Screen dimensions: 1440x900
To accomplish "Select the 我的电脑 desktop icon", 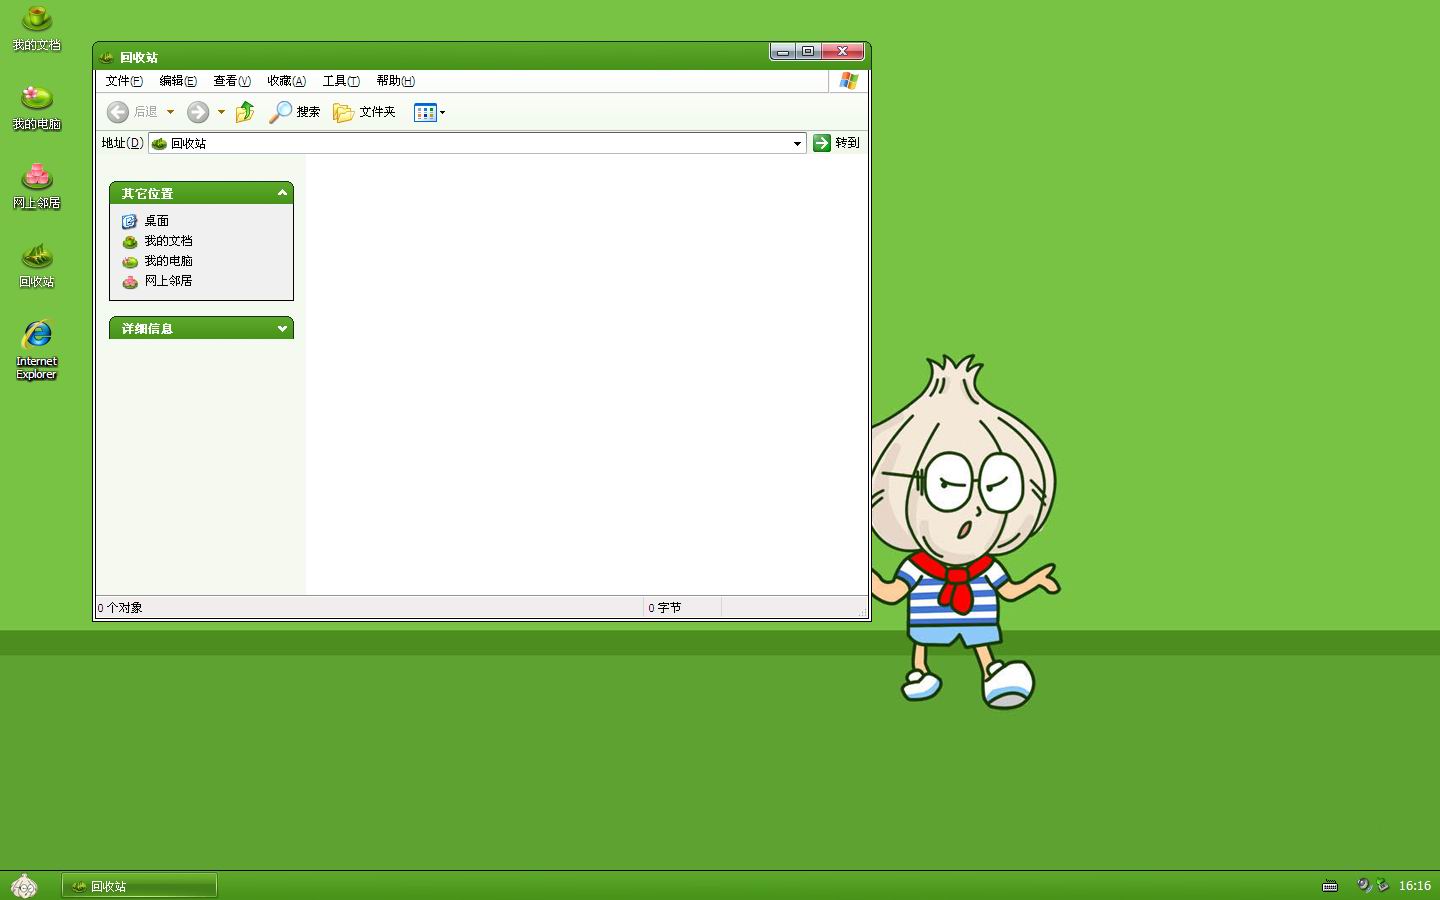I will (37, 107).
